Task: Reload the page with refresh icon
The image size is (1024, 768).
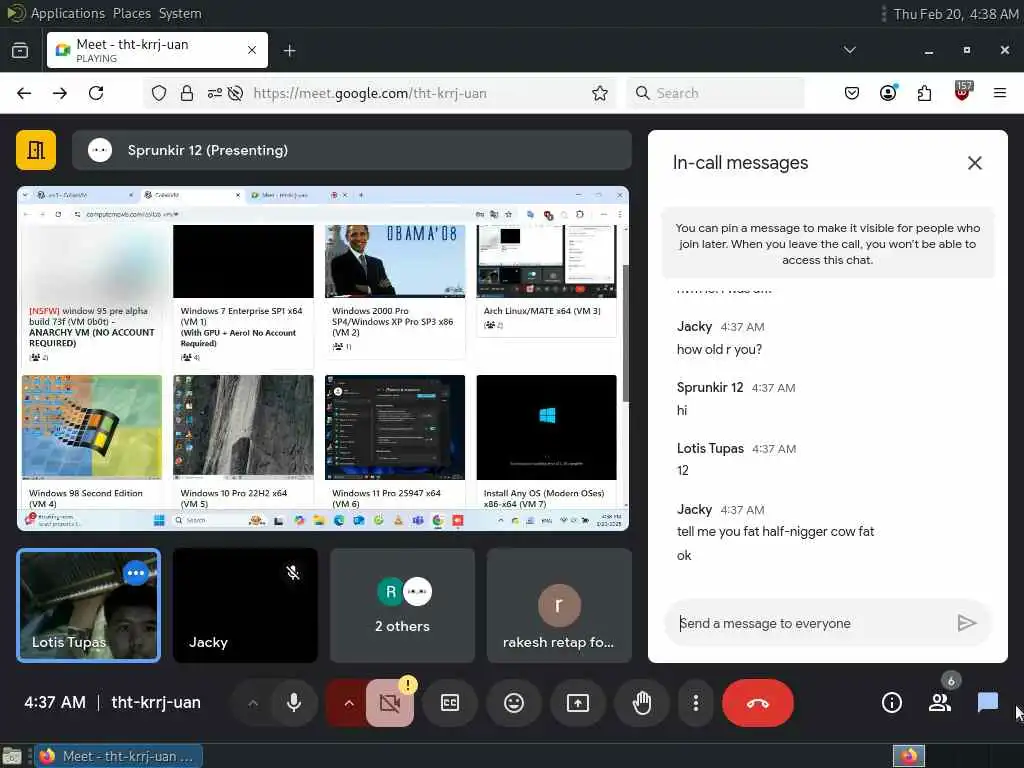Action: [x=96, y=93]
